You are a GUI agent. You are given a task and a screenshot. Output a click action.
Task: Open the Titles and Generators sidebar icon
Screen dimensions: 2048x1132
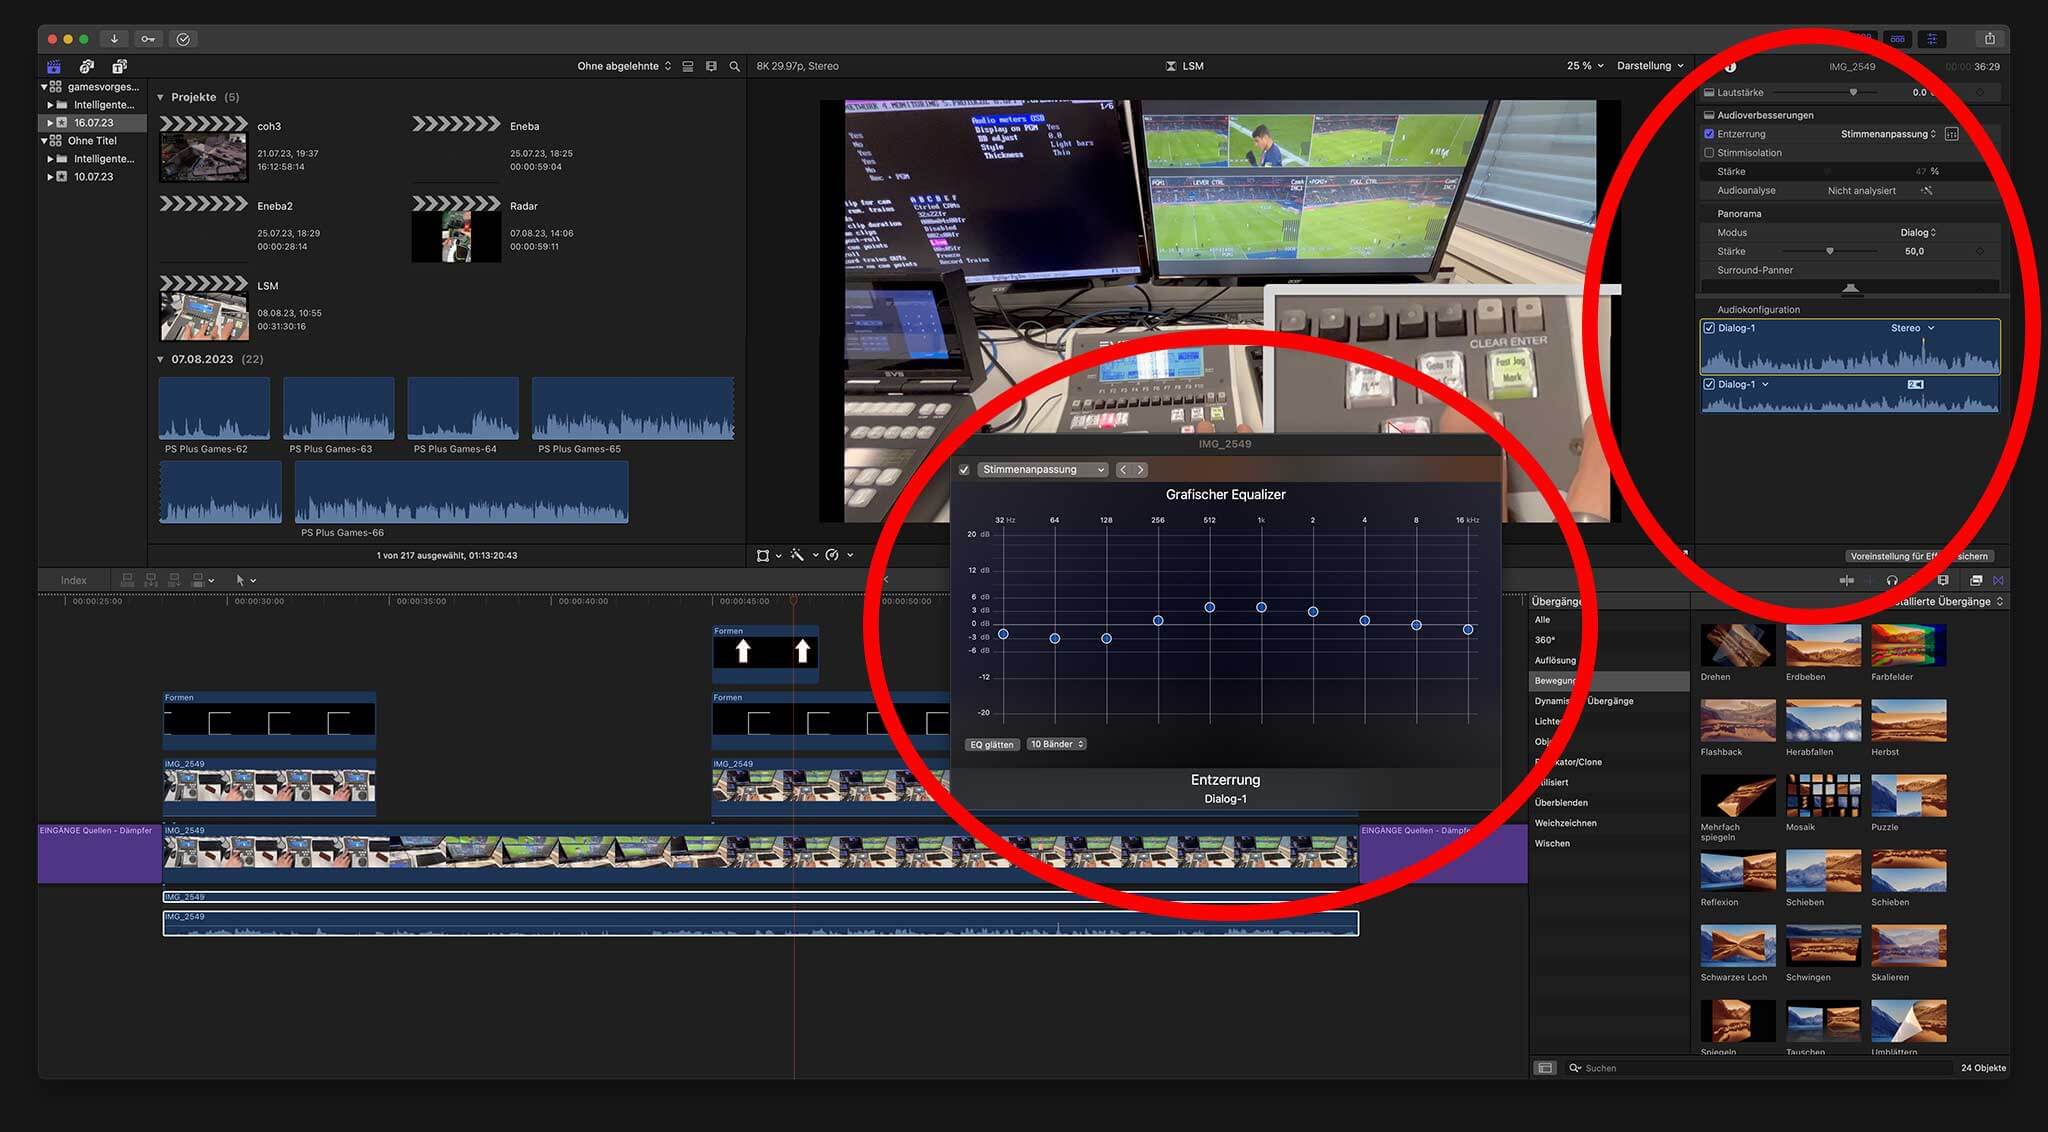tap(120, 66)
